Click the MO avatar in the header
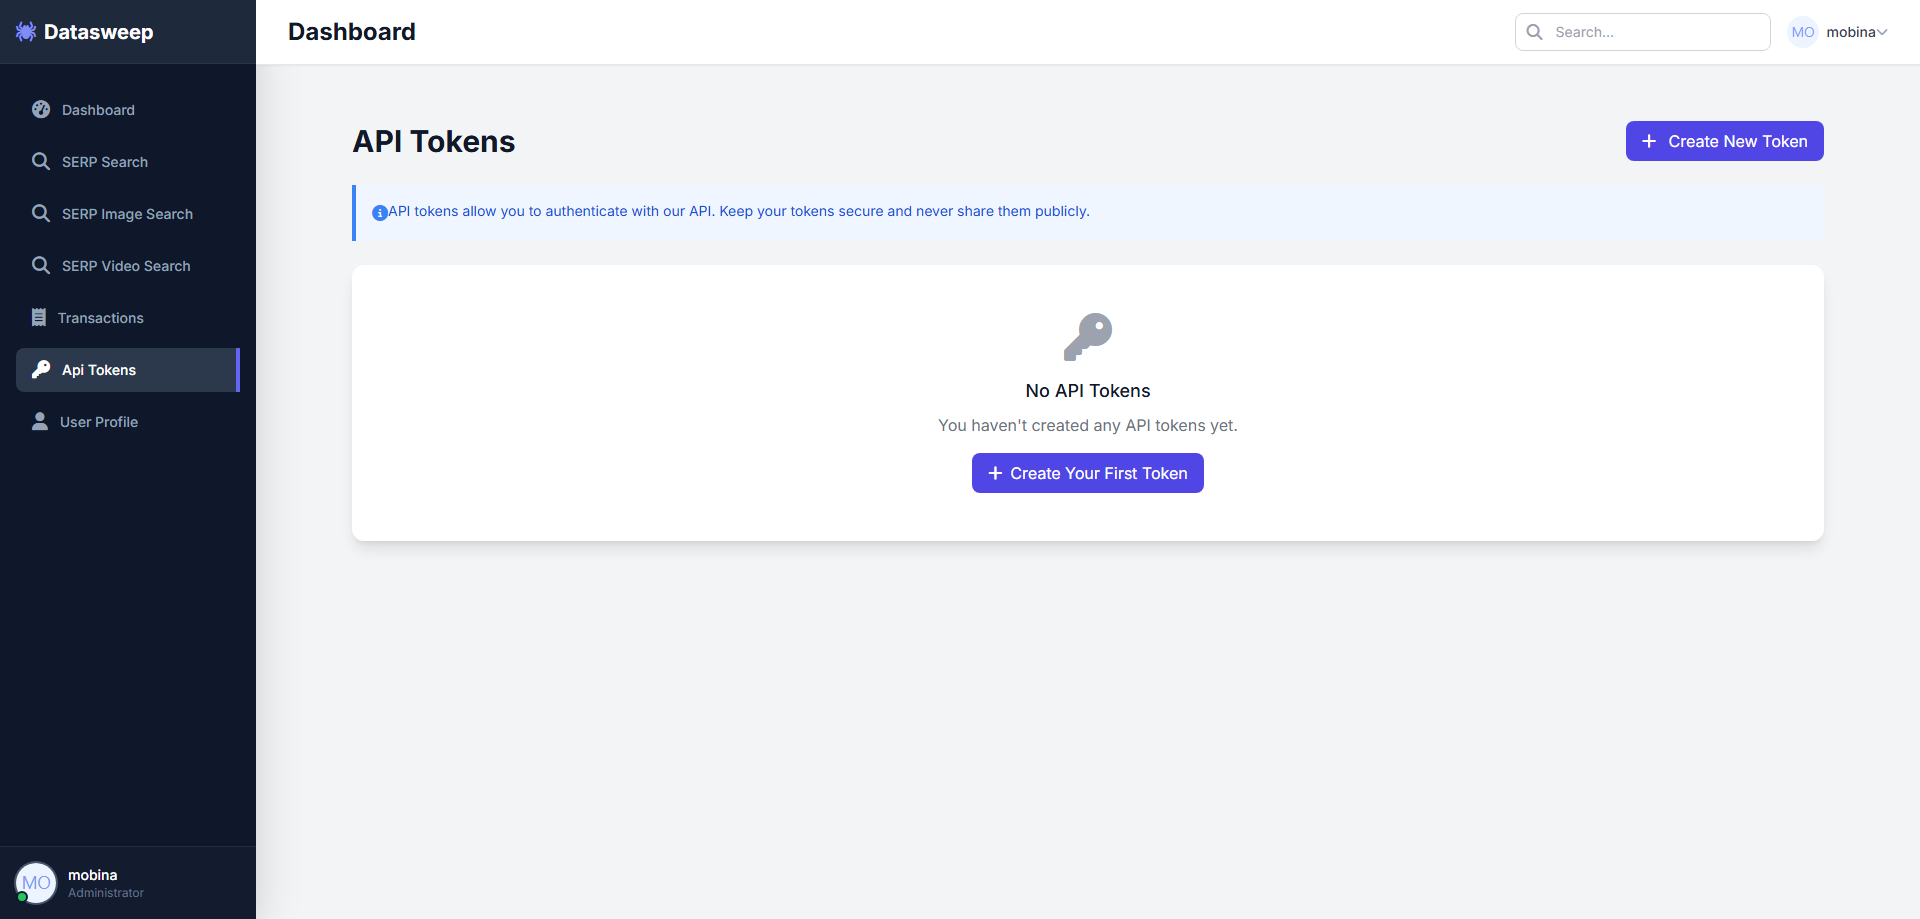1920x919 pixels. coord(1803,31)
